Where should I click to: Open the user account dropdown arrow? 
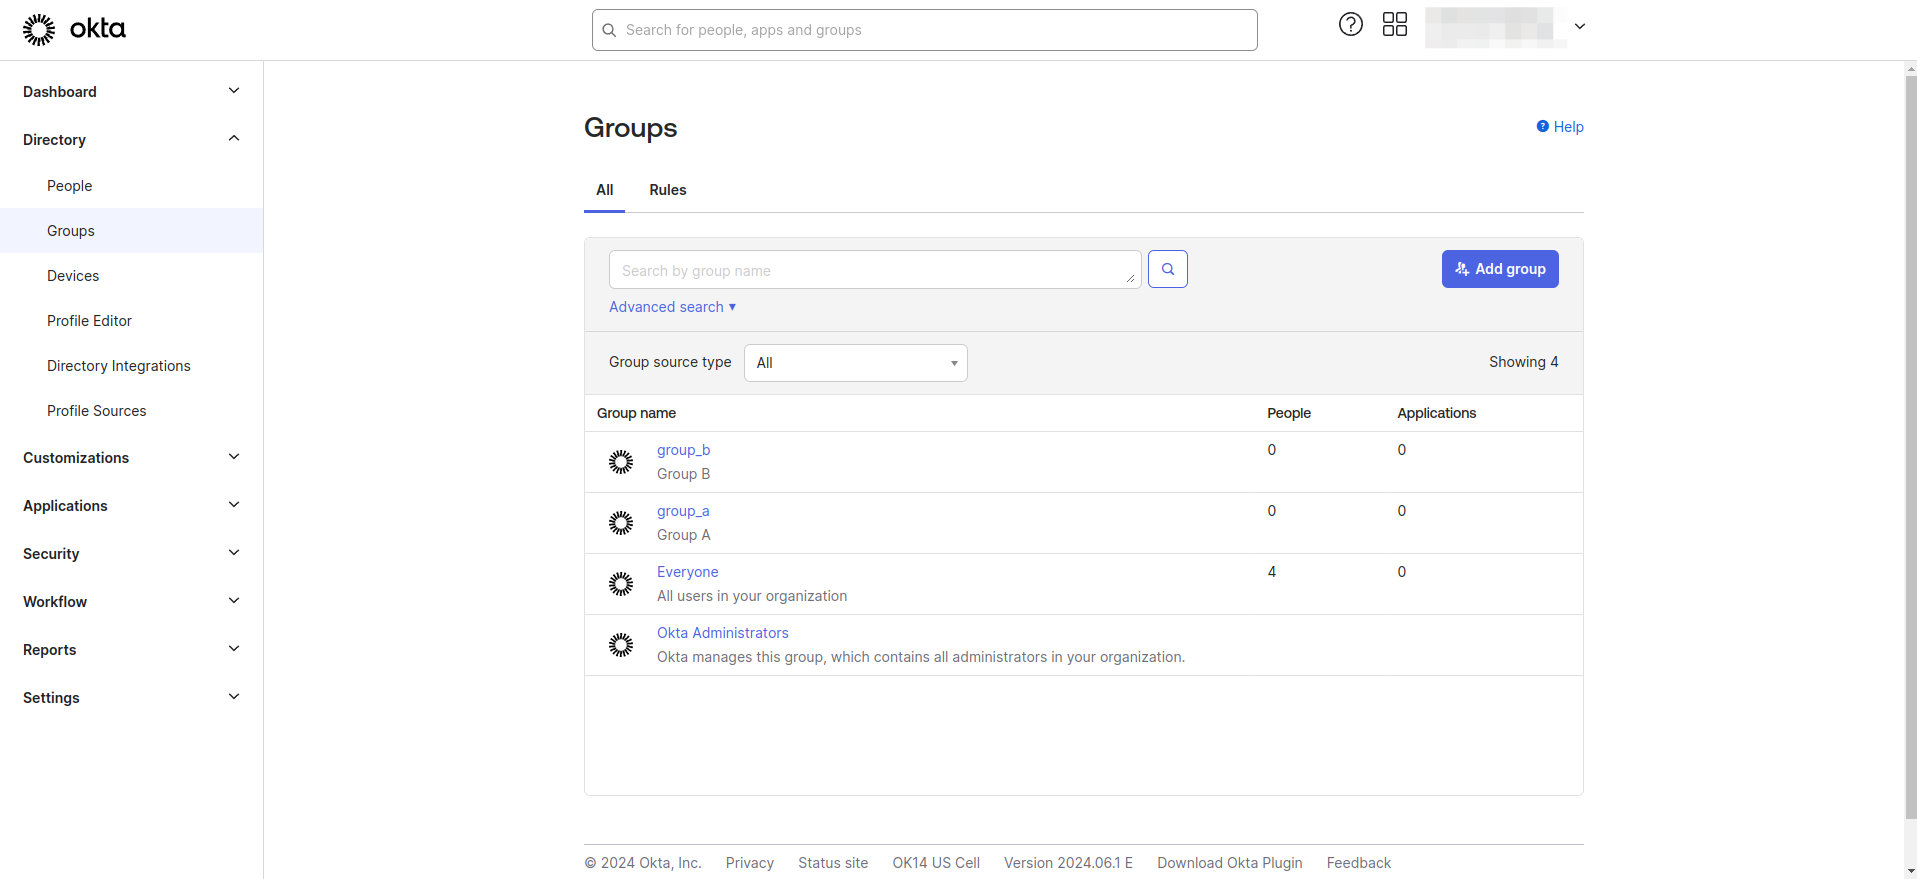click(x=1580, y=26)
